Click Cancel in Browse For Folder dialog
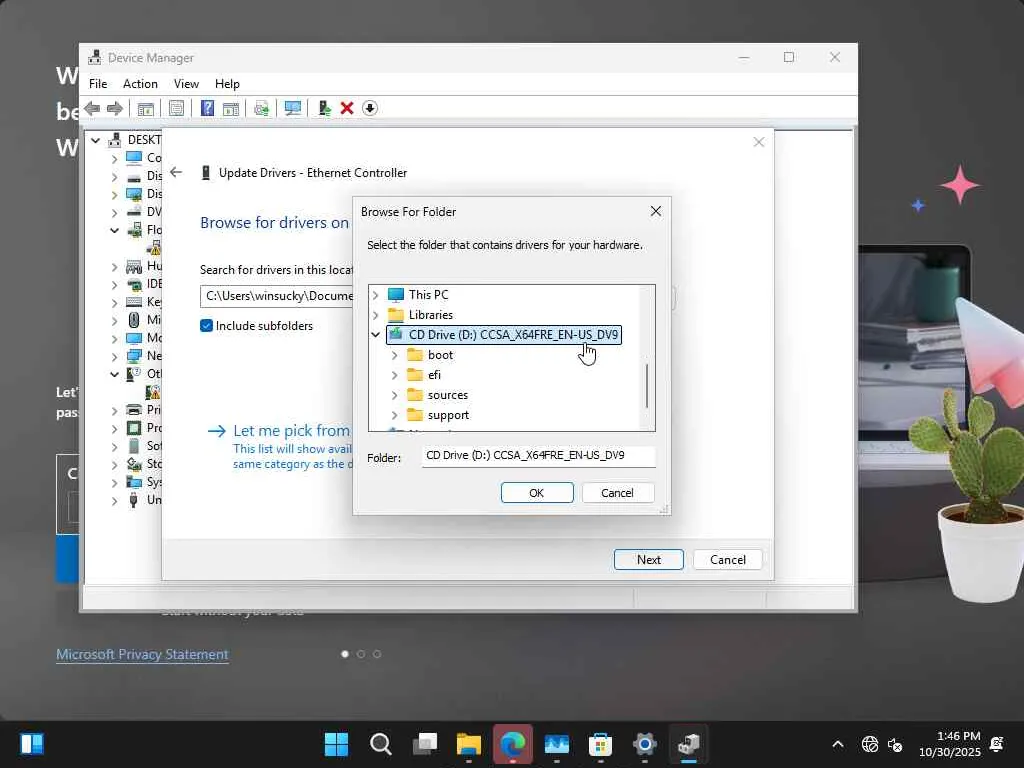 point(617,492)
